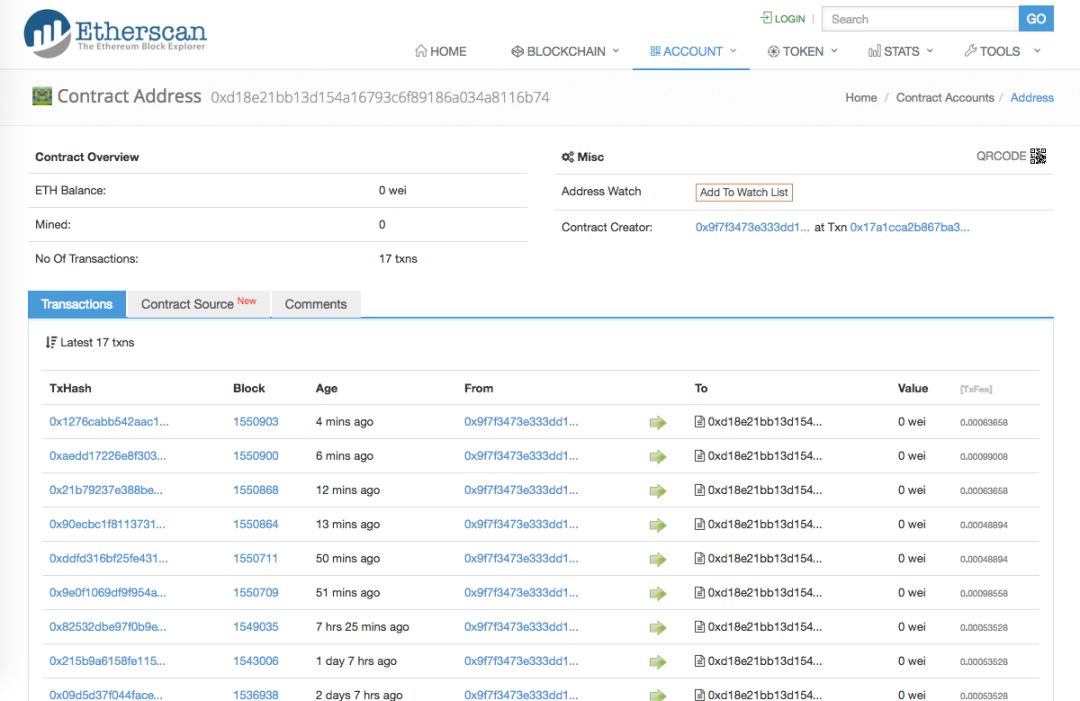Click contract file icon in block 1550900 row
This screenshot has height=701, width=1080.
coord(699,456)
